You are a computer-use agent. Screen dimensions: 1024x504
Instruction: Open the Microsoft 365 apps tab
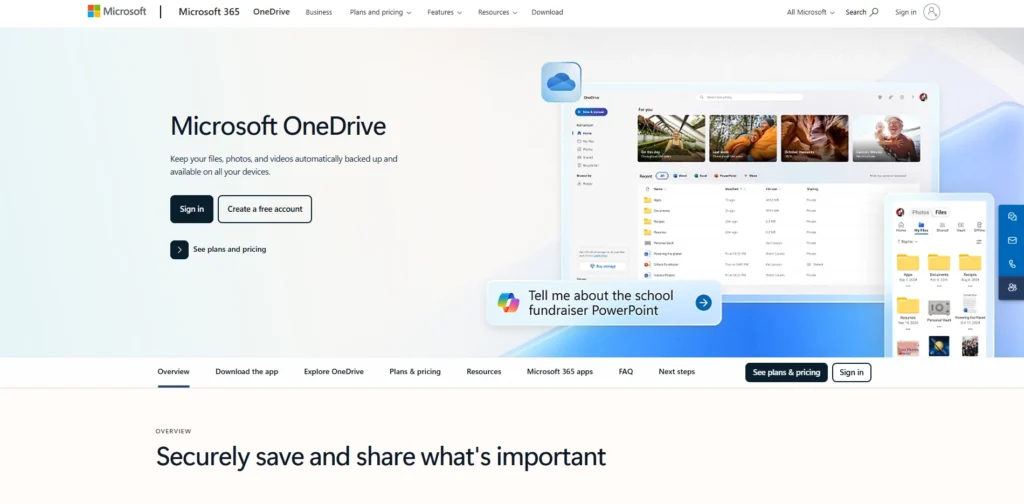point(560,371)
